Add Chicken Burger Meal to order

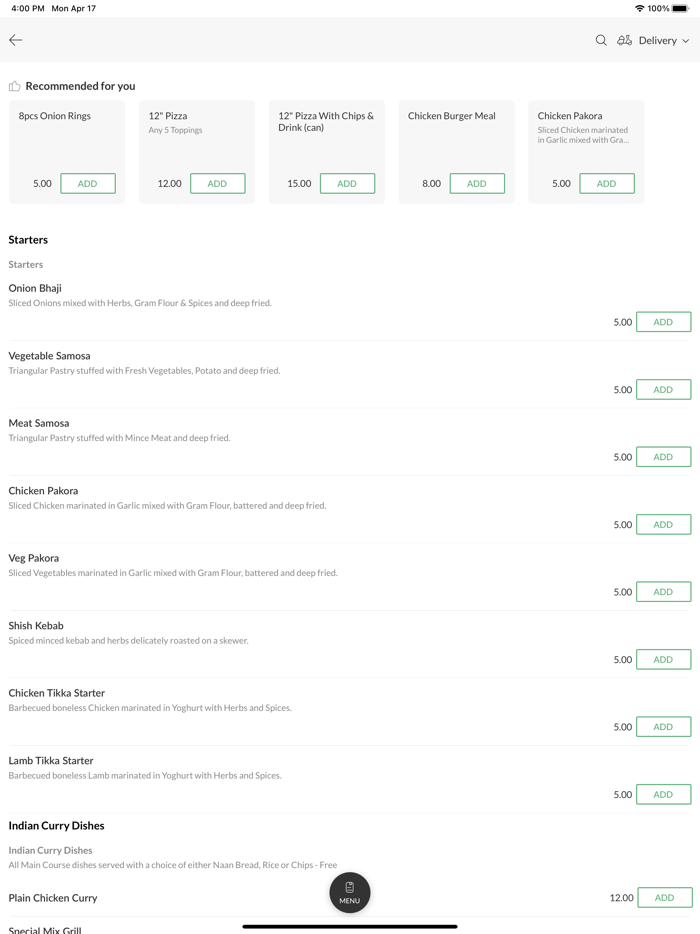click(477, 183)
